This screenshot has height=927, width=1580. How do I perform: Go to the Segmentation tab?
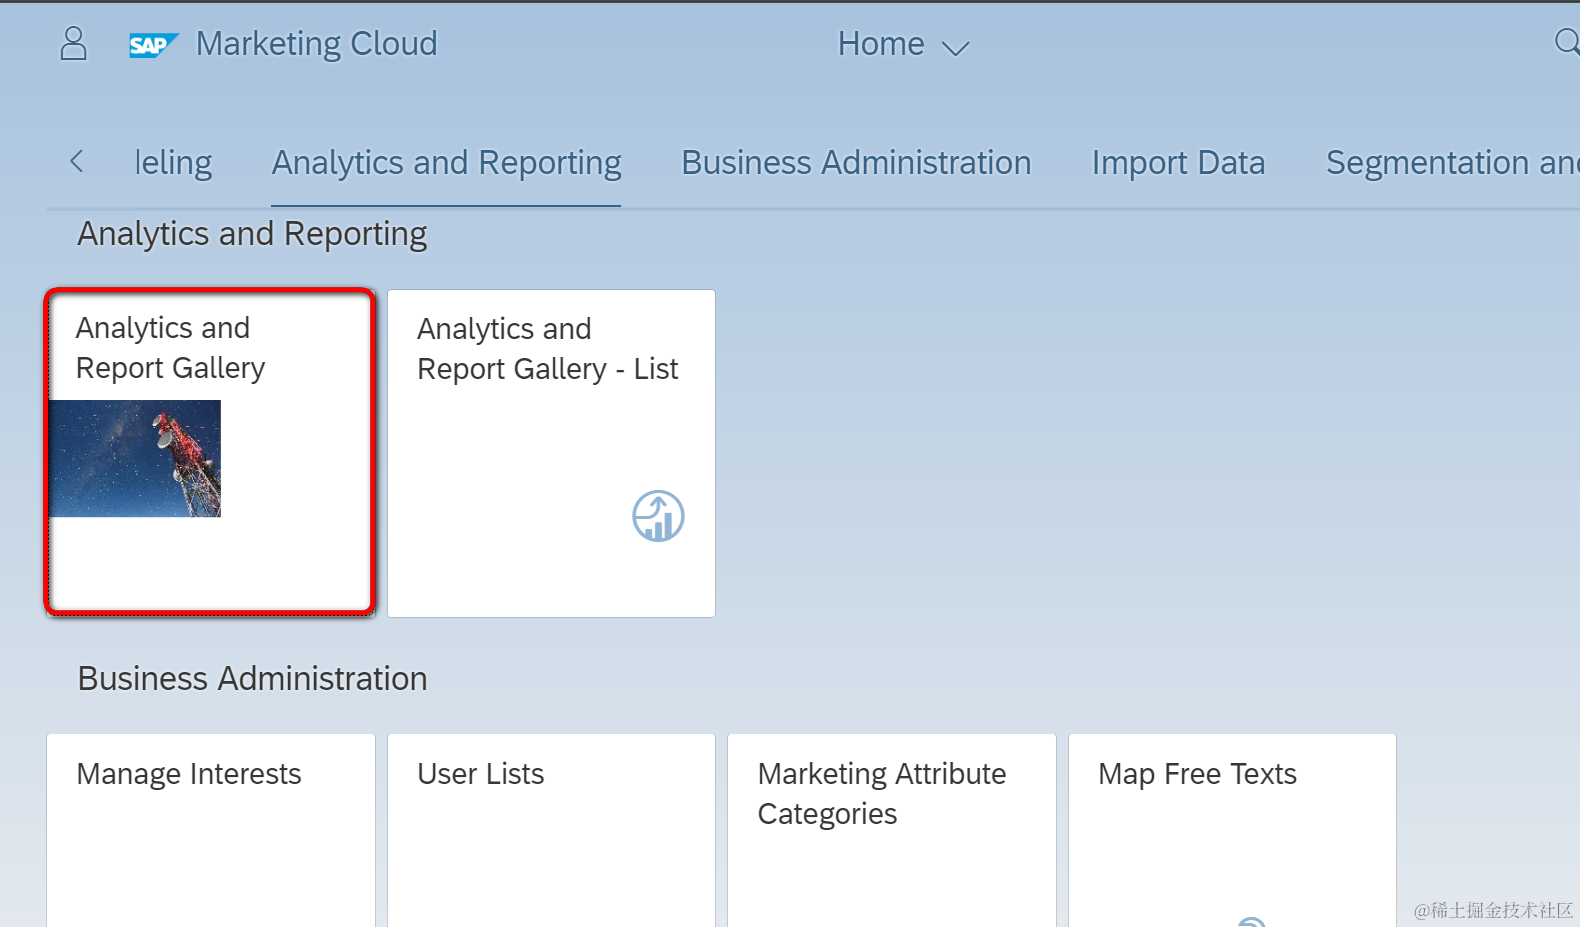coord(1450,163)
